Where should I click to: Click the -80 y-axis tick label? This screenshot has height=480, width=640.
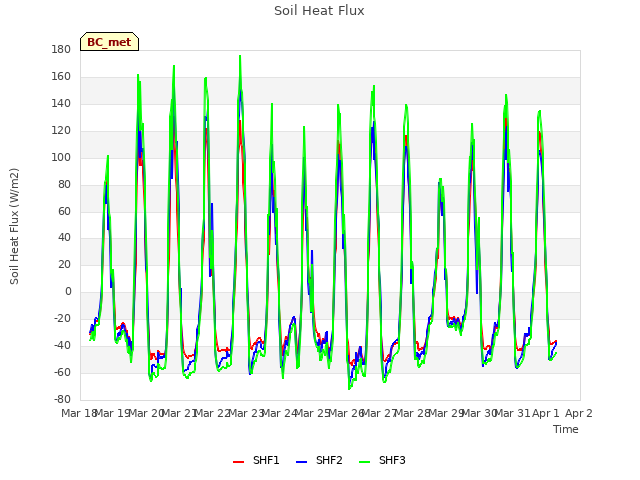point(62,399)
